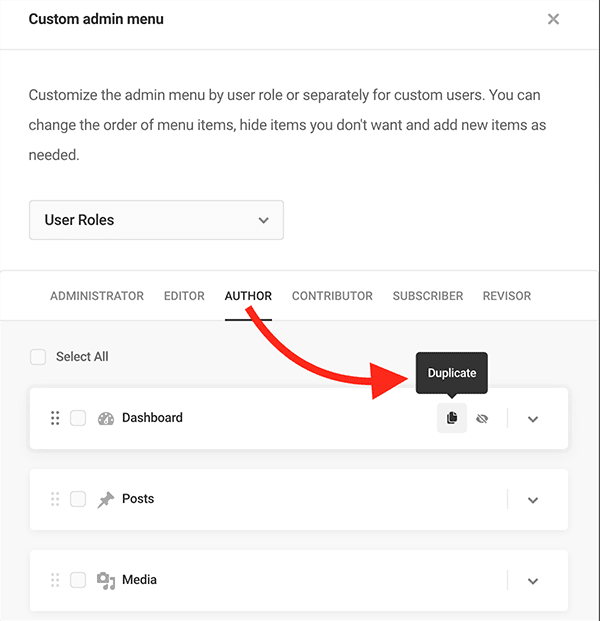Hide the Dashboard menu item with eye icon
This screenshot has height=621, width=600.
pyautogui.click(x=482, y=419)
